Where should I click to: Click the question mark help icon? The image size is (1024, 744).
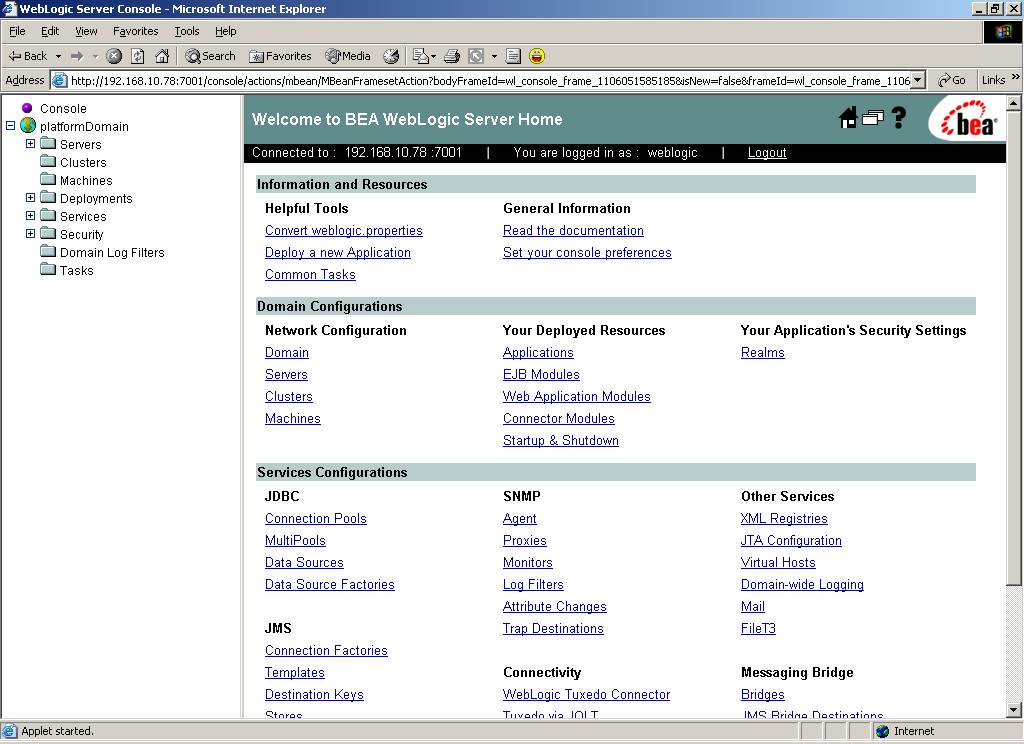click(899, 118)
